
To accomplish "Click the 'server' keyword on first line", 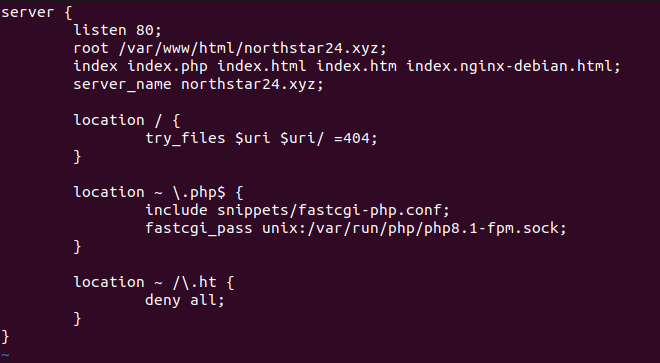I will click(27, 12).
